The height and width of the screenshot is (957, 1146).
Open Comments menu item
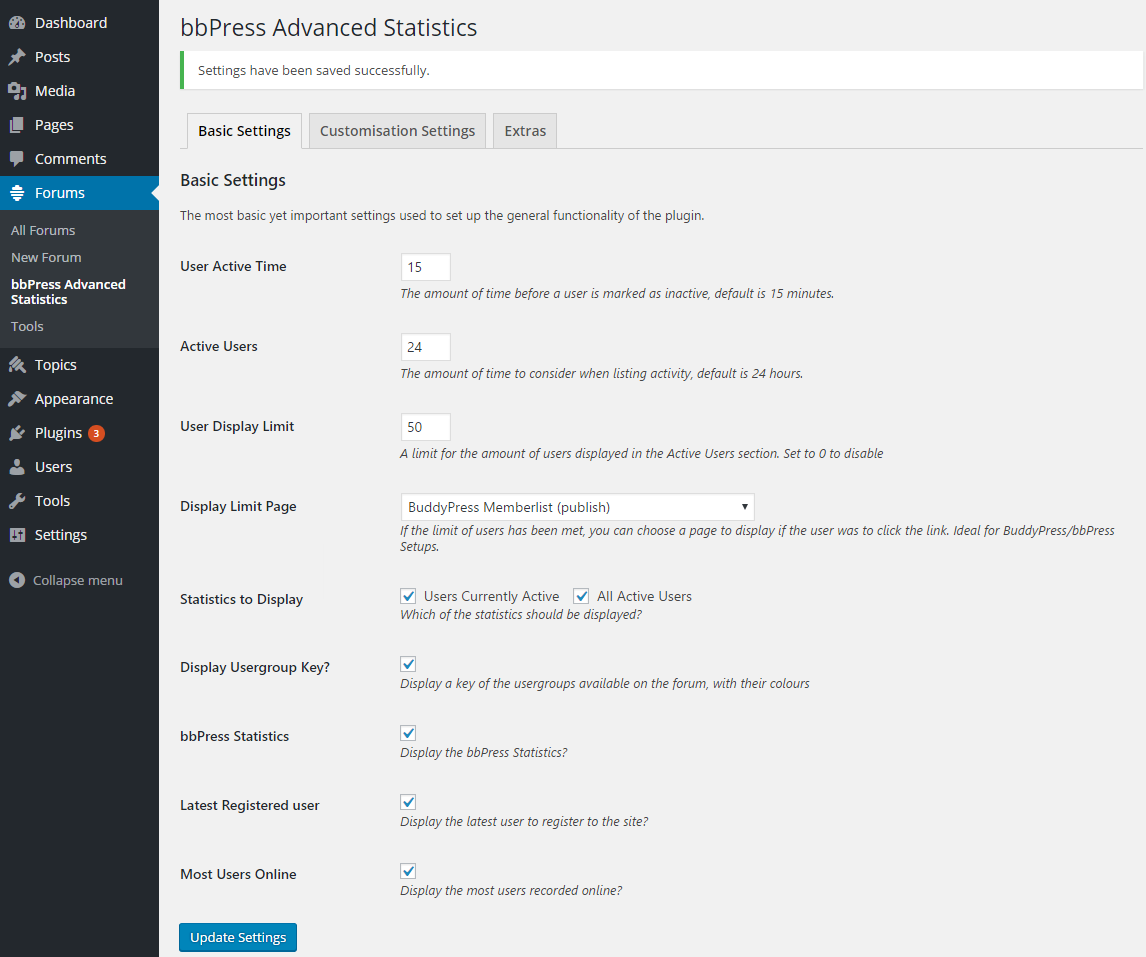click(x=79, y=159)
